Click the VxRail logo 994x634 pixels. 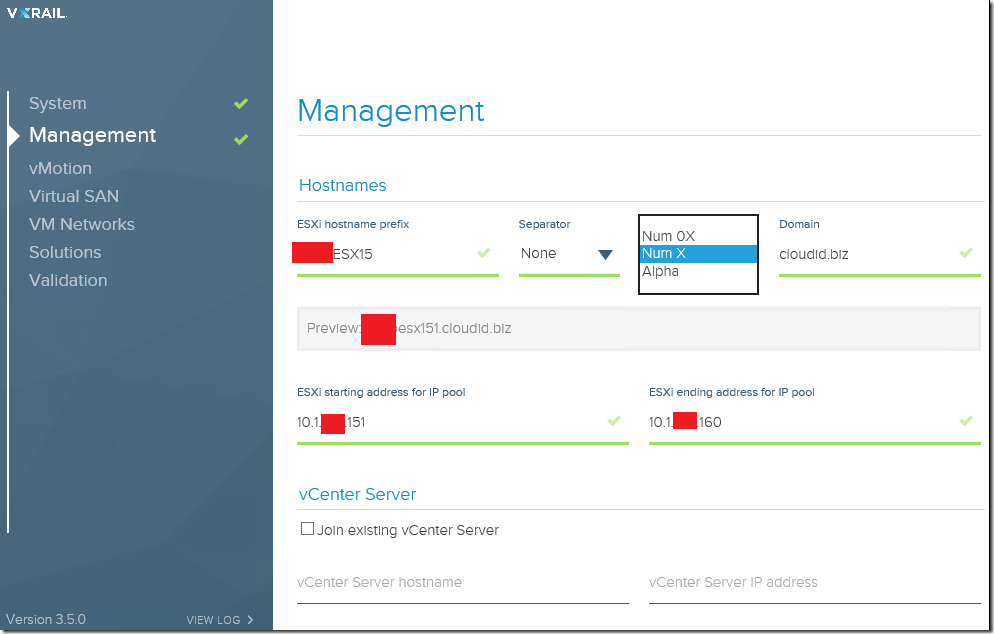pyautogui.click(x=37, y=13)
